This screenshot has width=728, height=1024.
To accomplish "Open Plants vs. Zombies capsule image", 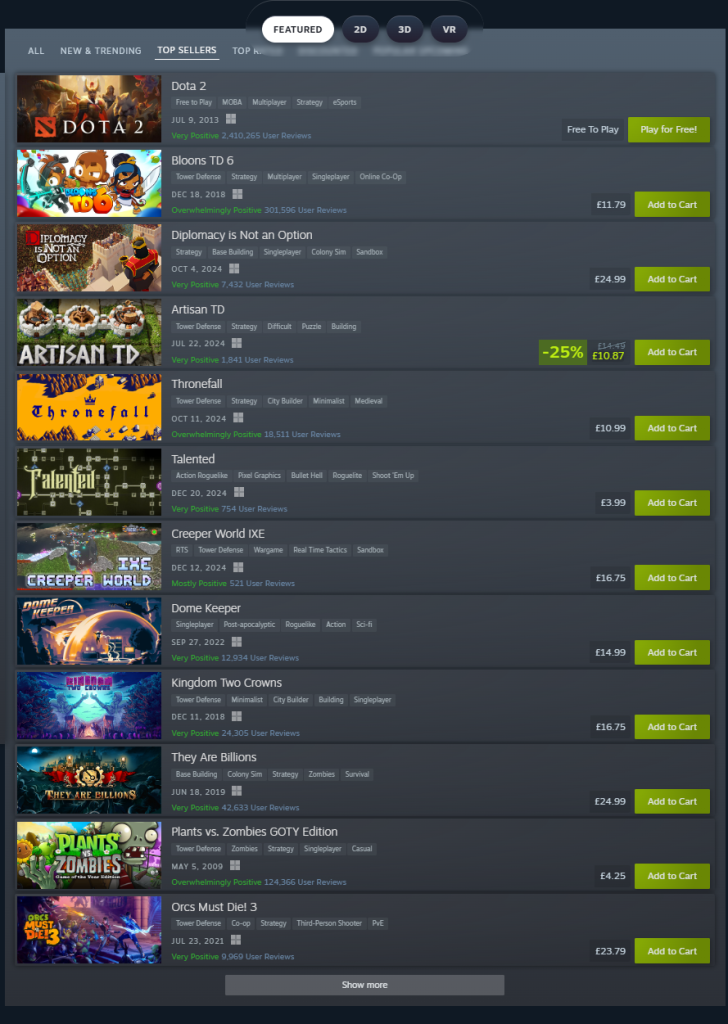I will [x=89, y=855].
